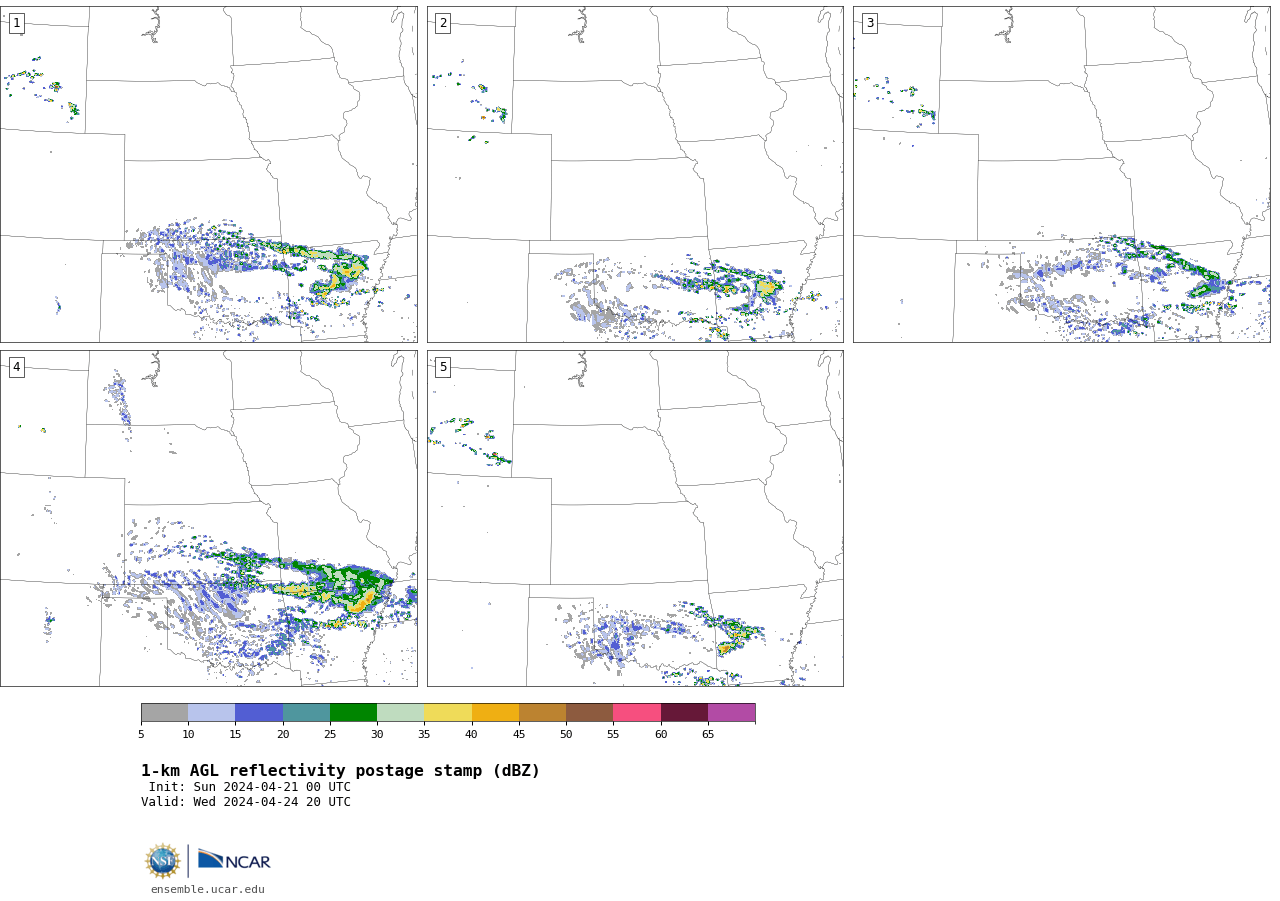Click the reflectivity postage stamp title

tap(340, 771)
